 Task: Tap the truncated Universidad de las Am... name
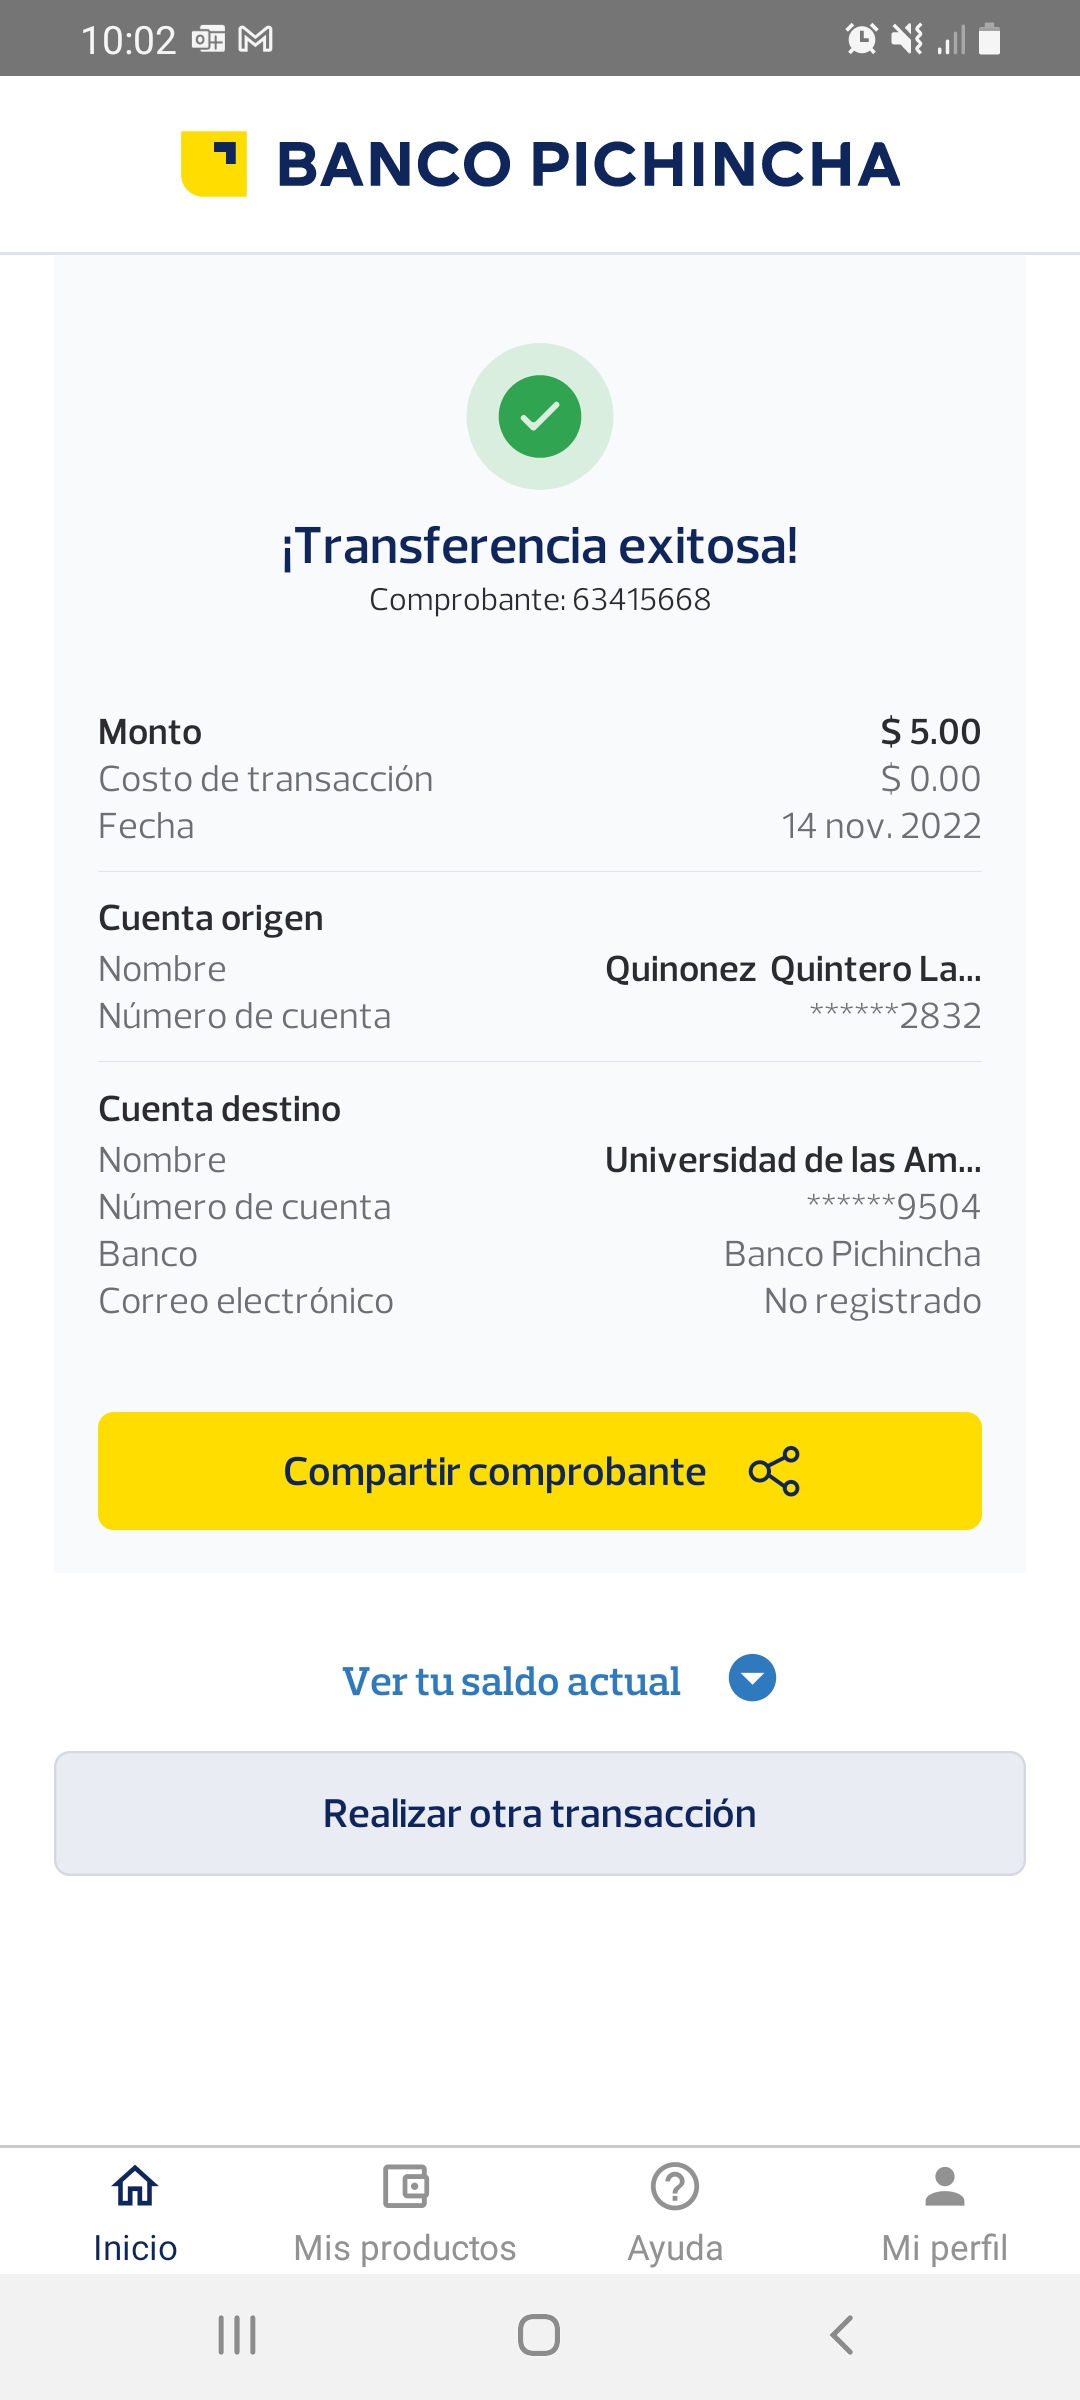coord(793,1160)
